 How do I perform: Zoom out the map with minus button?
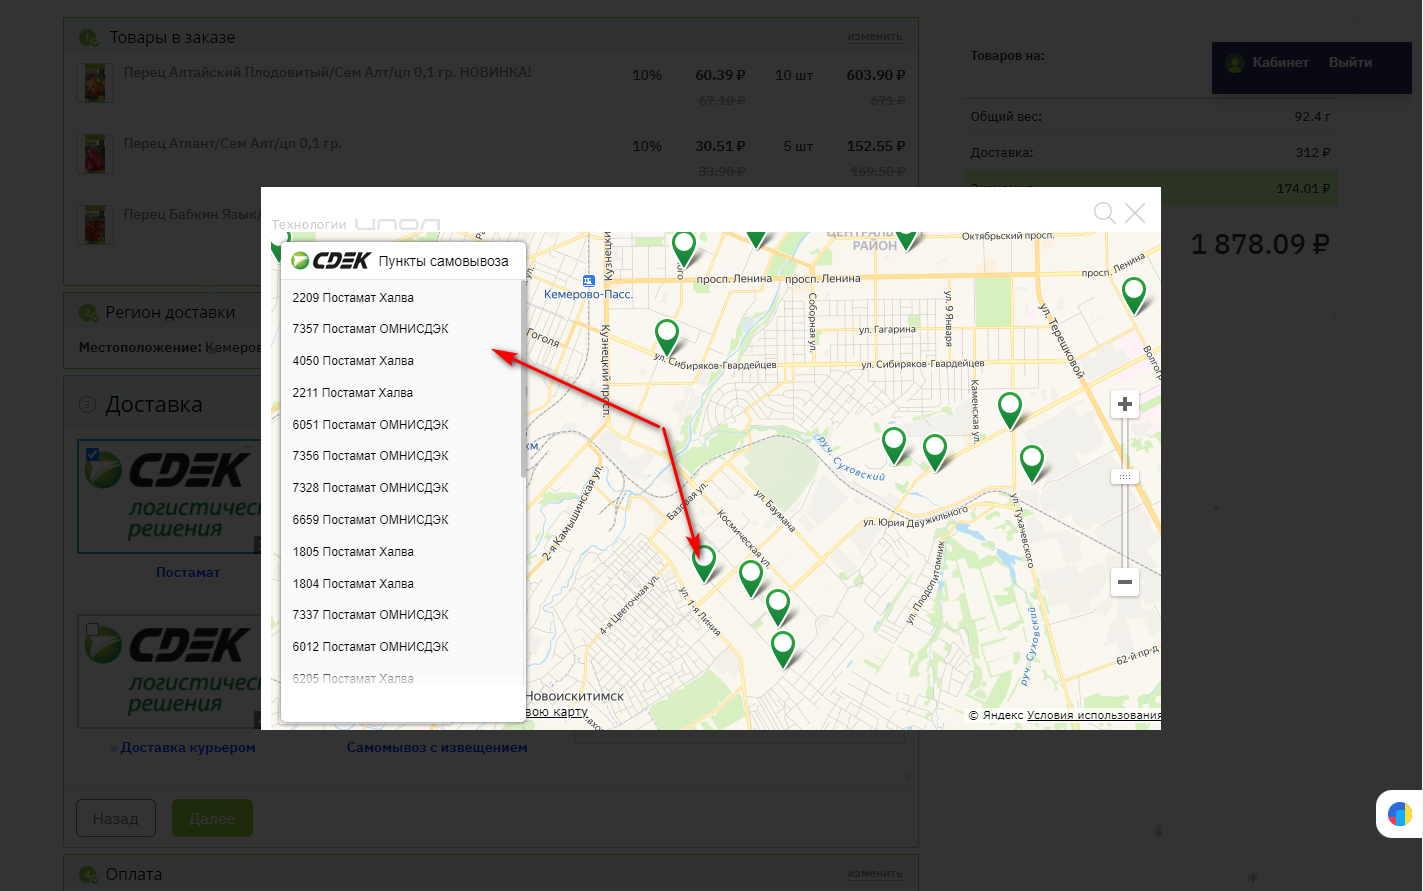[1125, 581]
